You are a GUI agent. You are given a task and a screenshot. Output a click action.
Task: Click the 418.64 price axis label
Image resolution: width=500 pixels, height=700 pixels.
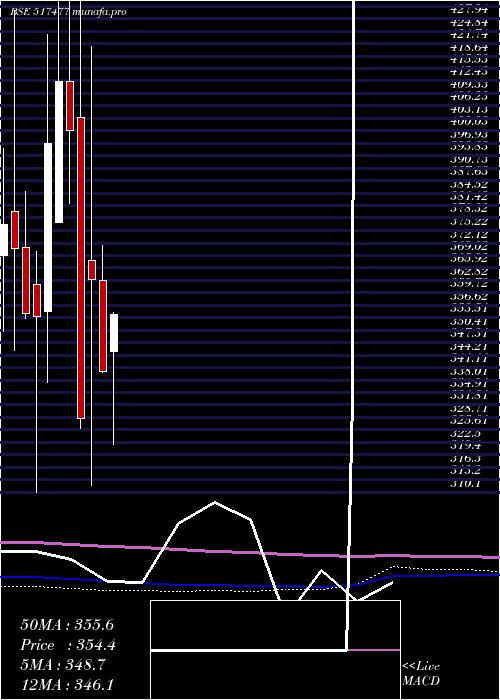point(468,47)
